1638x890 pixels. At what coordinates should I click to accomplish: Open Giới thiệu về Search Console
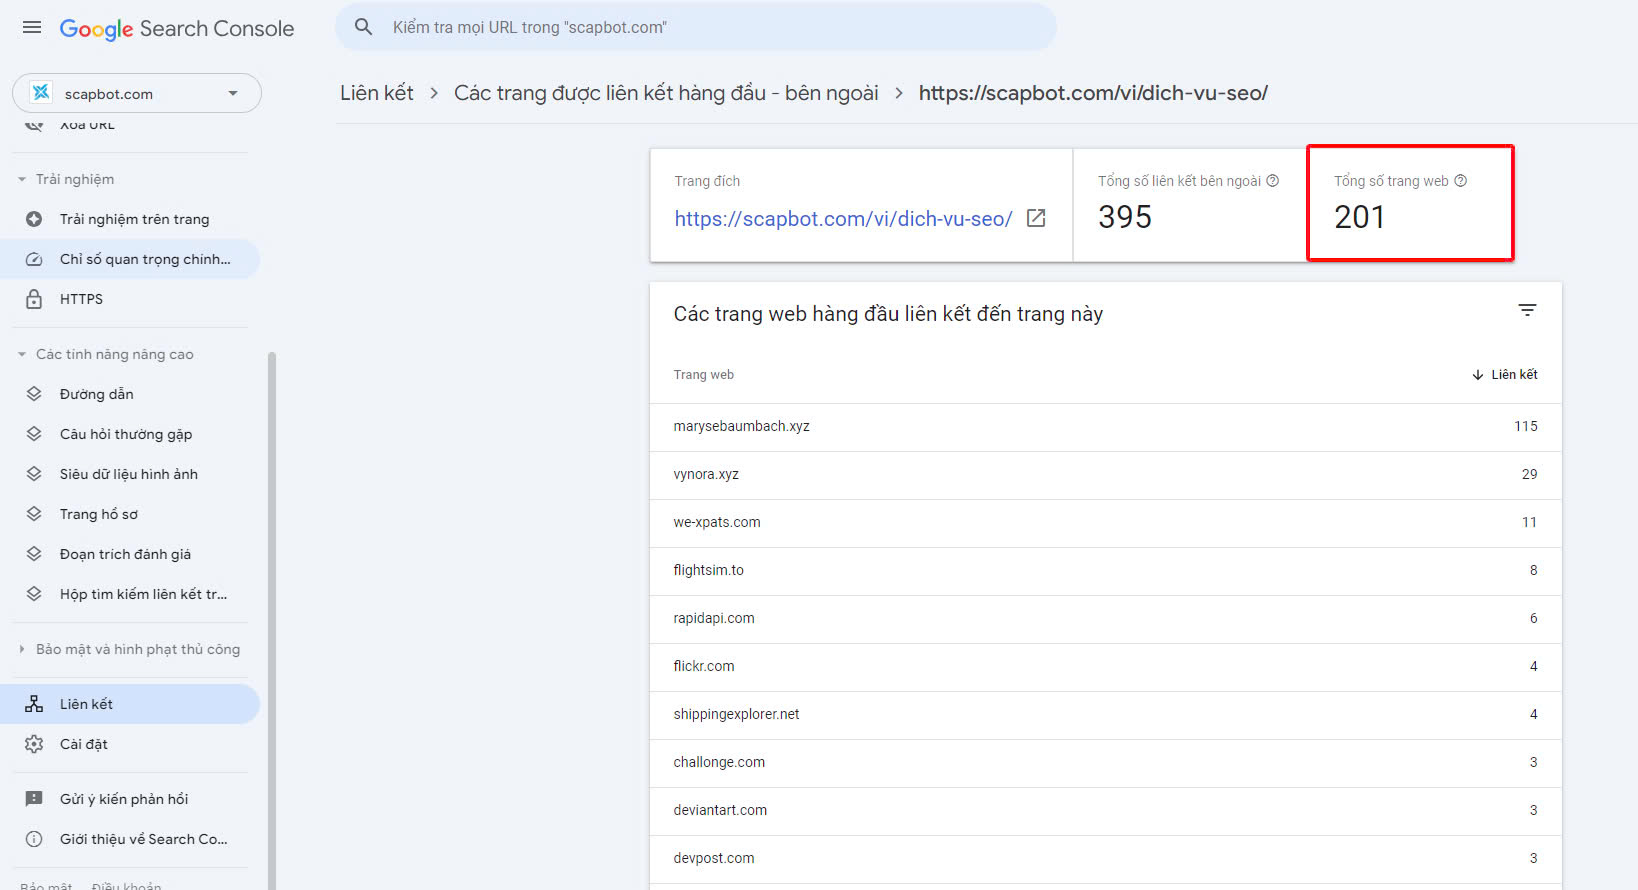pos(130,839)
